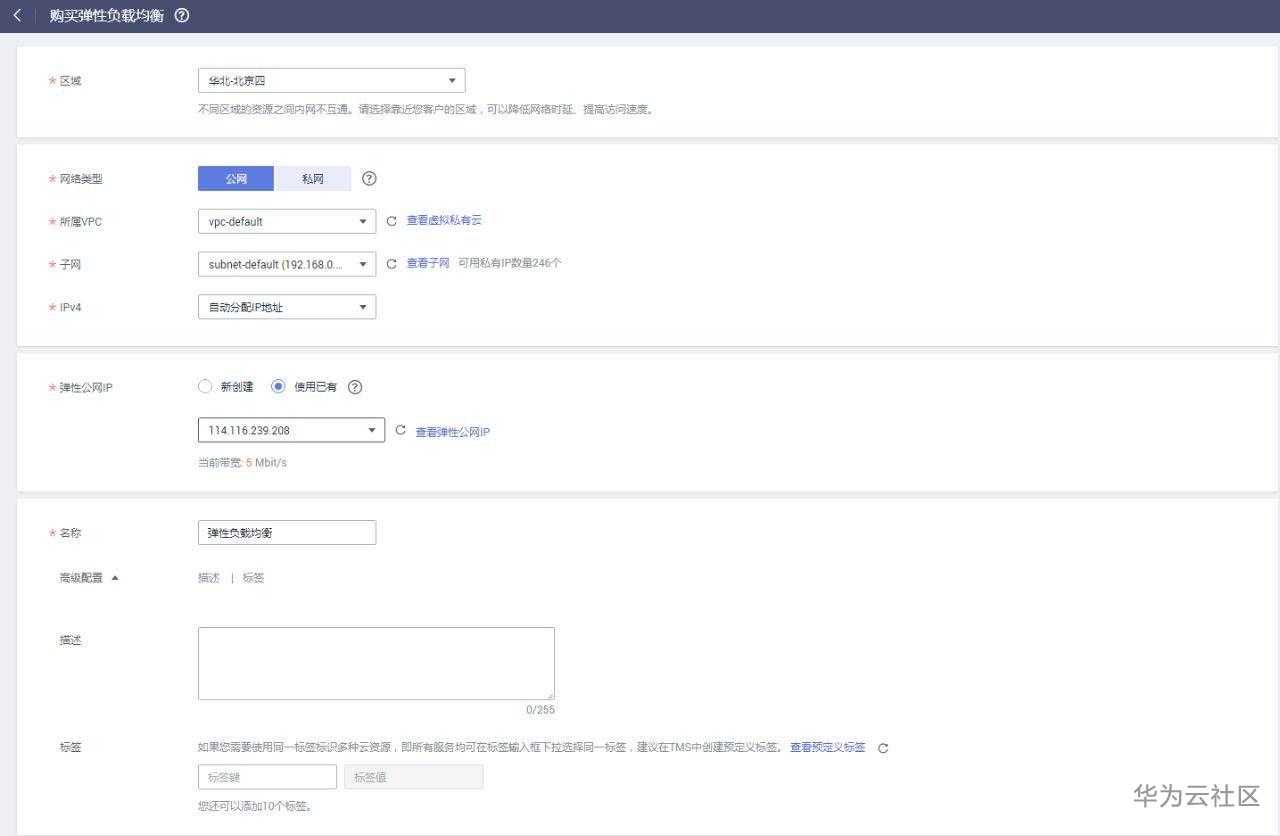This screenshot has height=836, width=1280.
Task: Refresh the subnet list
Action: pos(391,264)
